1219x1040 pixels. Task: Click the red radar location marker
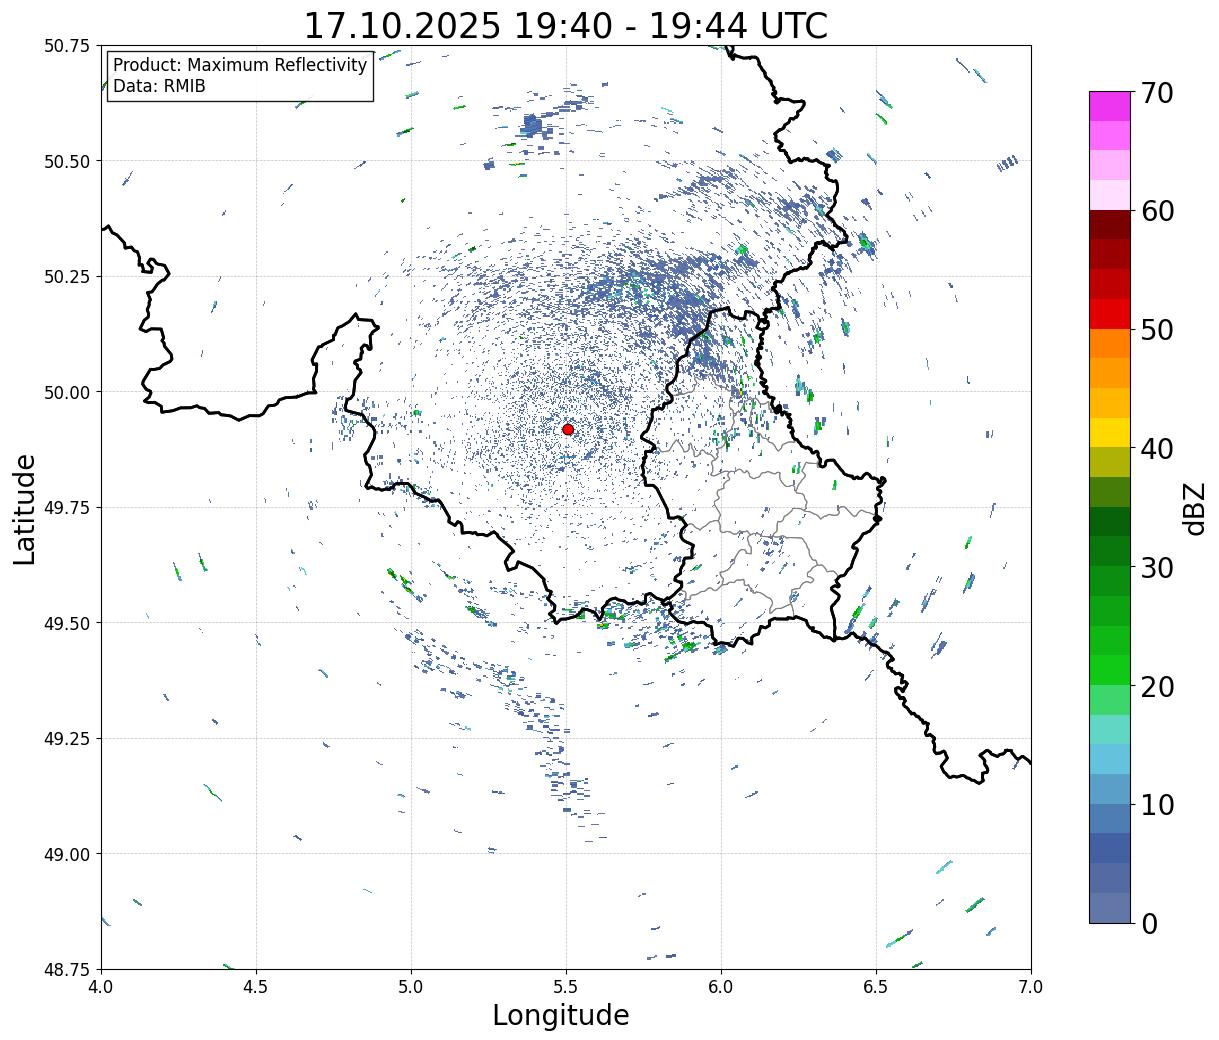click(568, 429)
